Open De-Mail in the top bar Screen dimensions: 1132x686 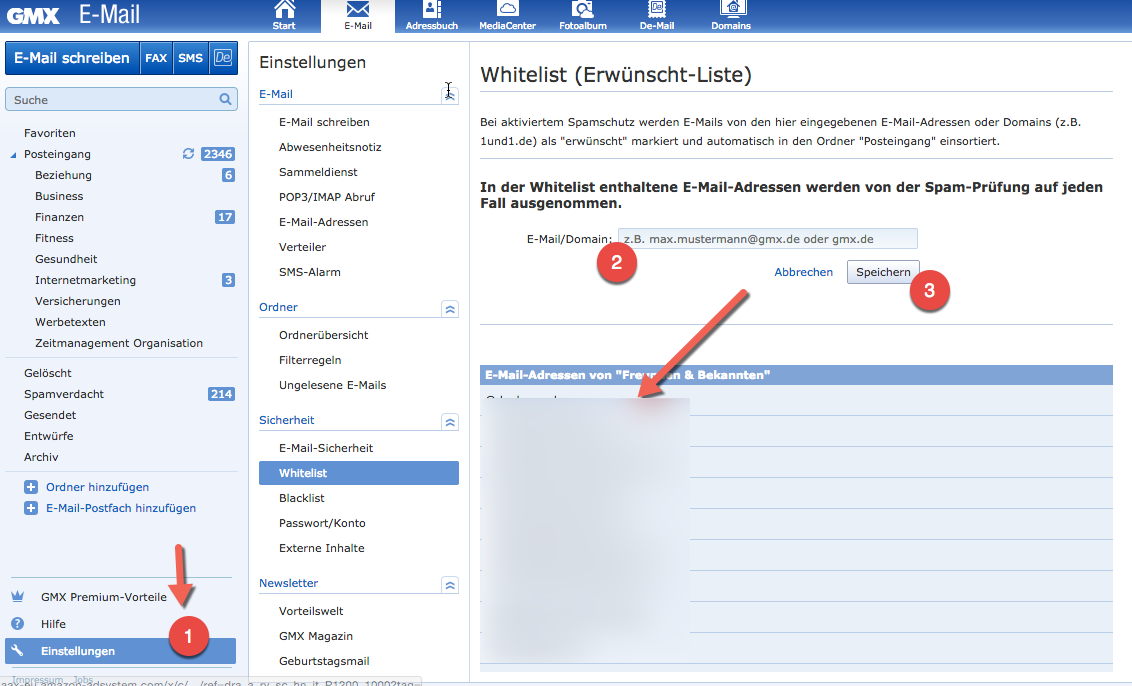(657, 16)
